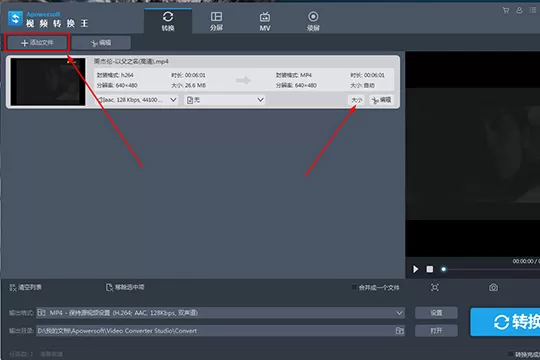Click the scissors 编辑 button in toolbar
The width and height of the screenshot is (540, 360).
pyautogui.click(x=101, y=43)
